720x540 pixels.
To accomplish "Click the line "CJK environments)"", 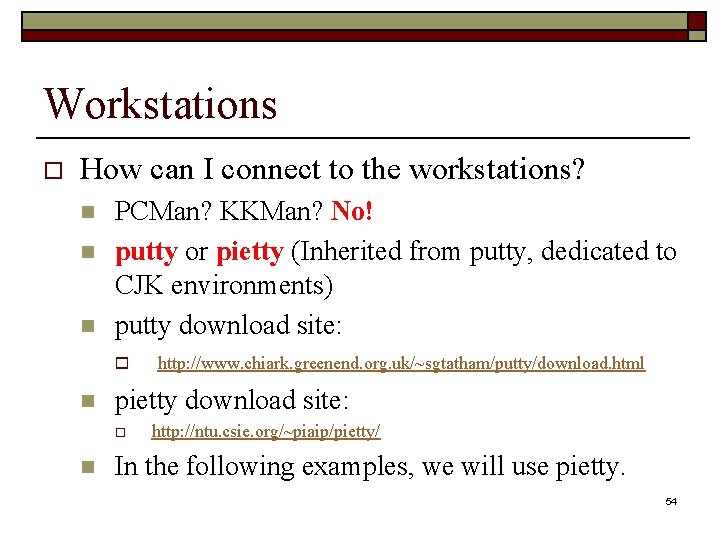I will pos(224,286).
